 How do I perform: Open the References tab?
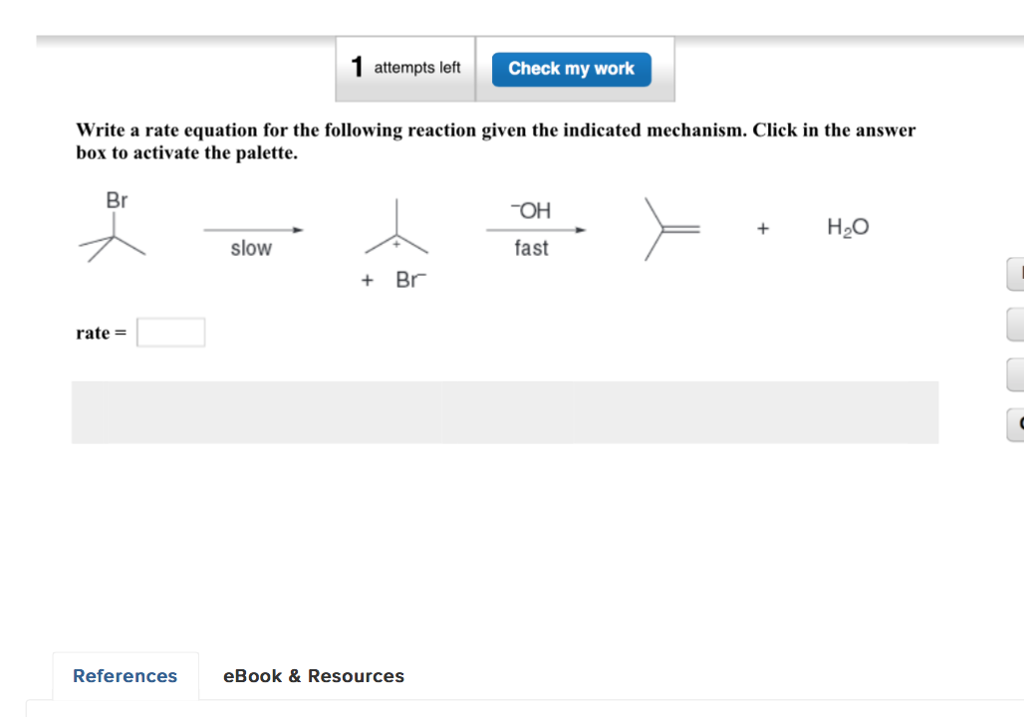[125, 676]
